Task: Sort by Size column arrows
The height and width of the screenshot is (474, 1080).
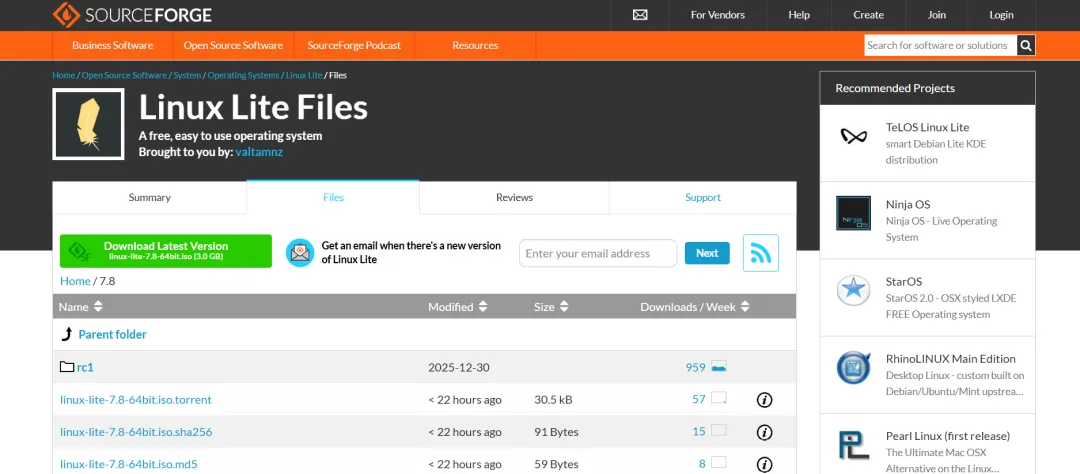Action: (564, 307)
